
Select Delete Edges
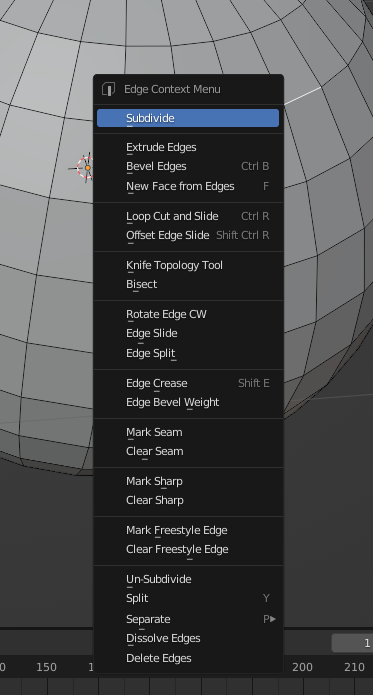pos(188,658)
